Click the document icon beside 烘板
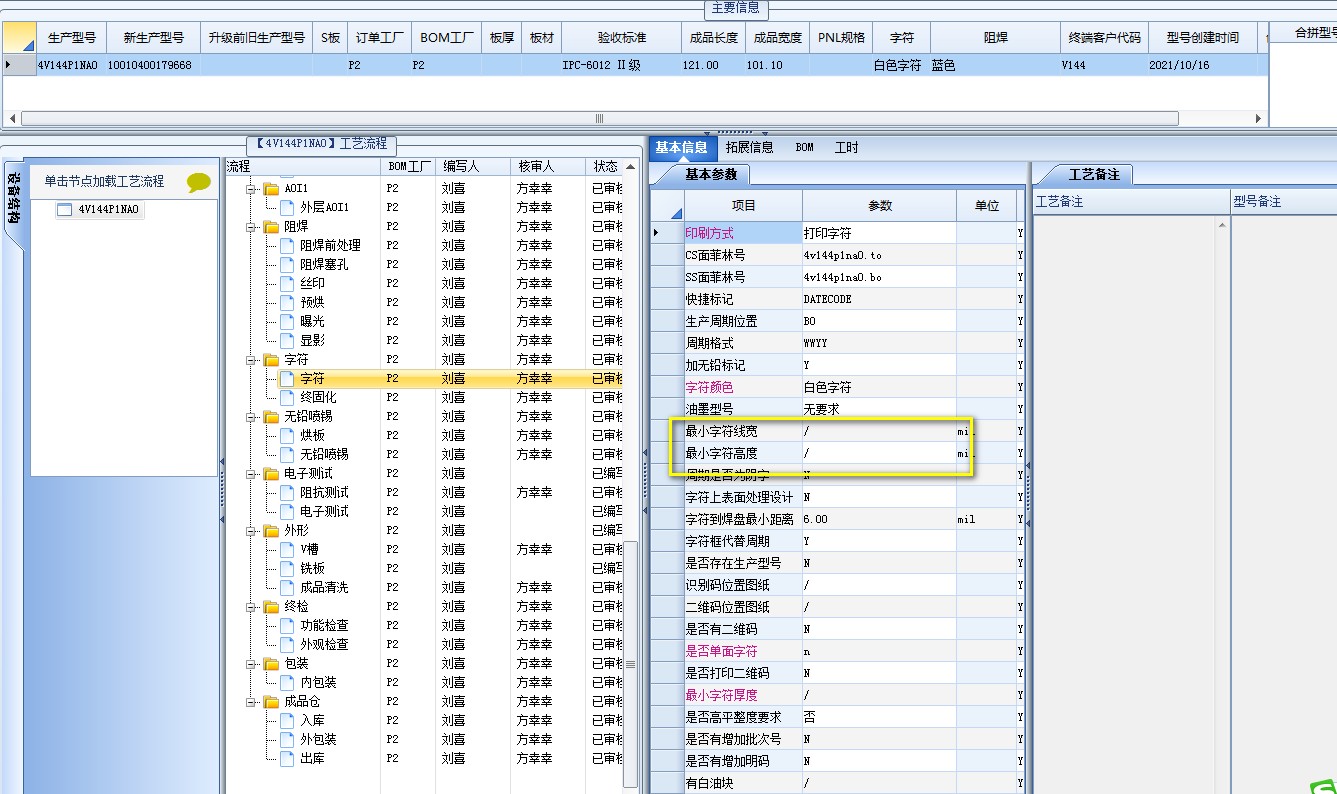The image size is (1337, 794). (288, 436)
